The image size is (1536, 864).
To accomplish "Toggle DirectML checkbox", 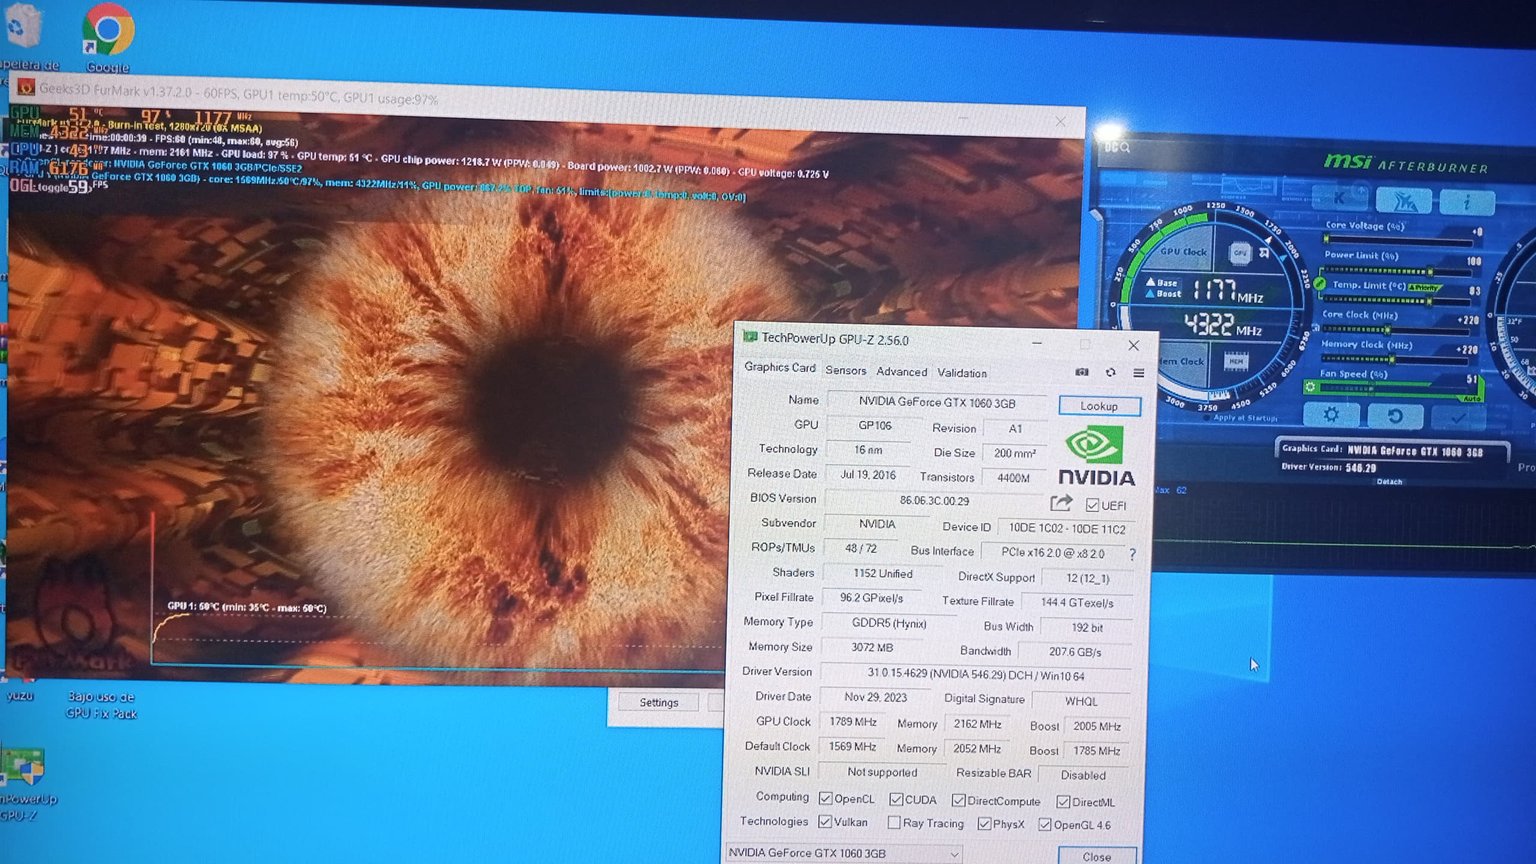I will point(1063,801).
